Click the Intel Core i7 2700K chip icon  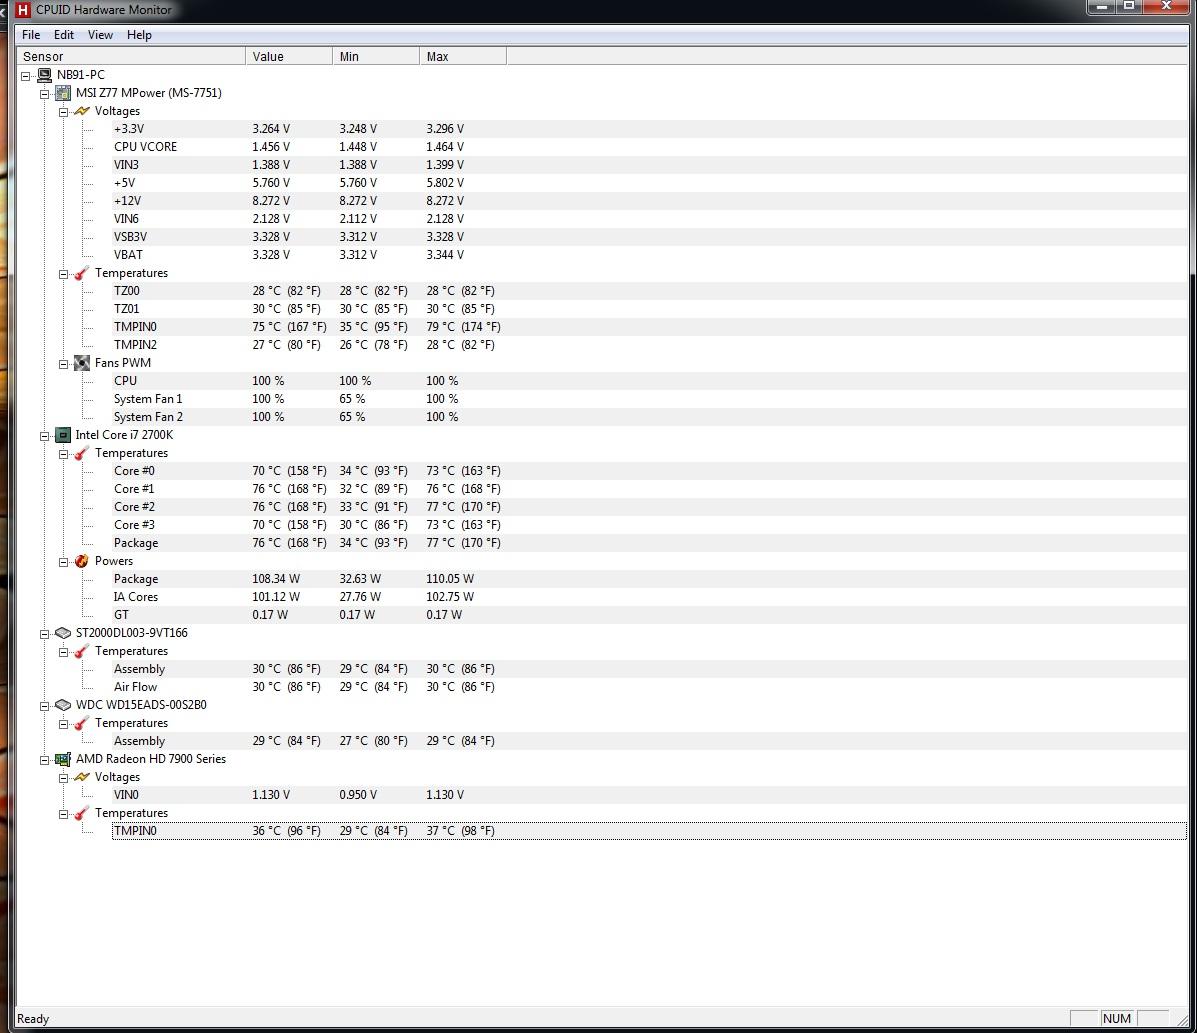[63, 435]
